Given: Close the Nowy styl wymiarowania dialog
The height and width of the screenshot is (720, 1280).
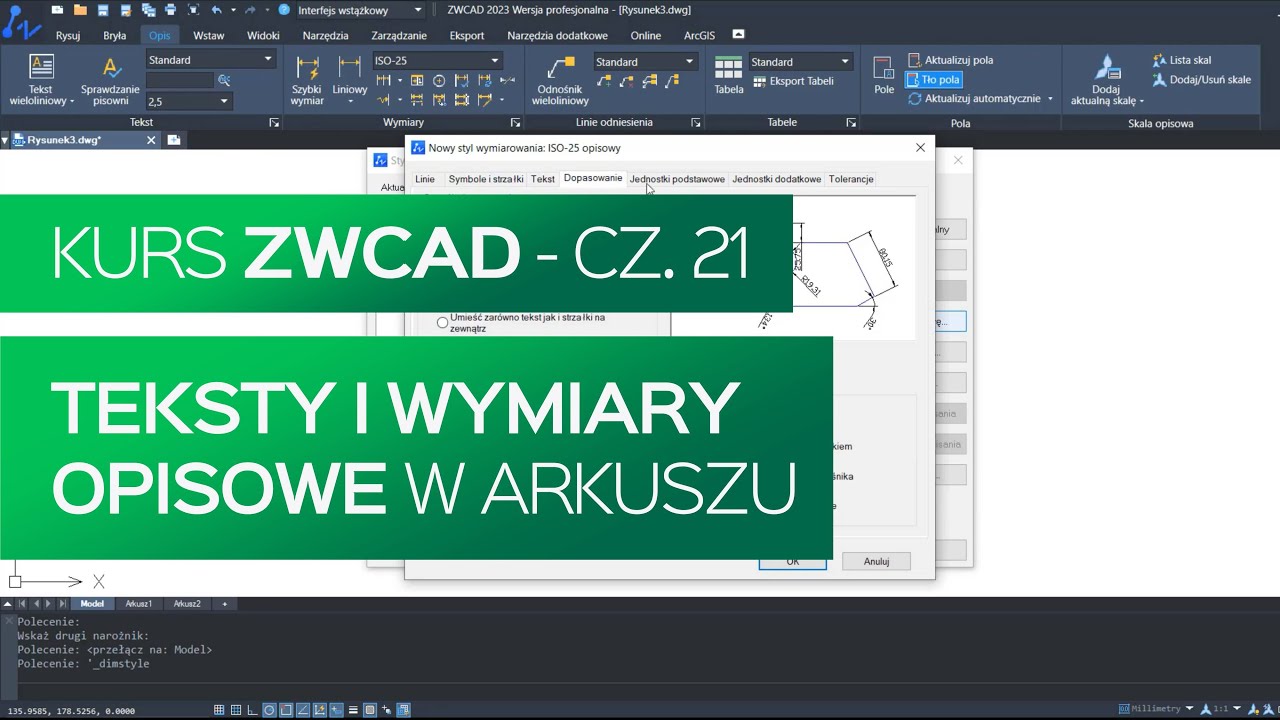Looking at the screenshot, I should point(920,147).
